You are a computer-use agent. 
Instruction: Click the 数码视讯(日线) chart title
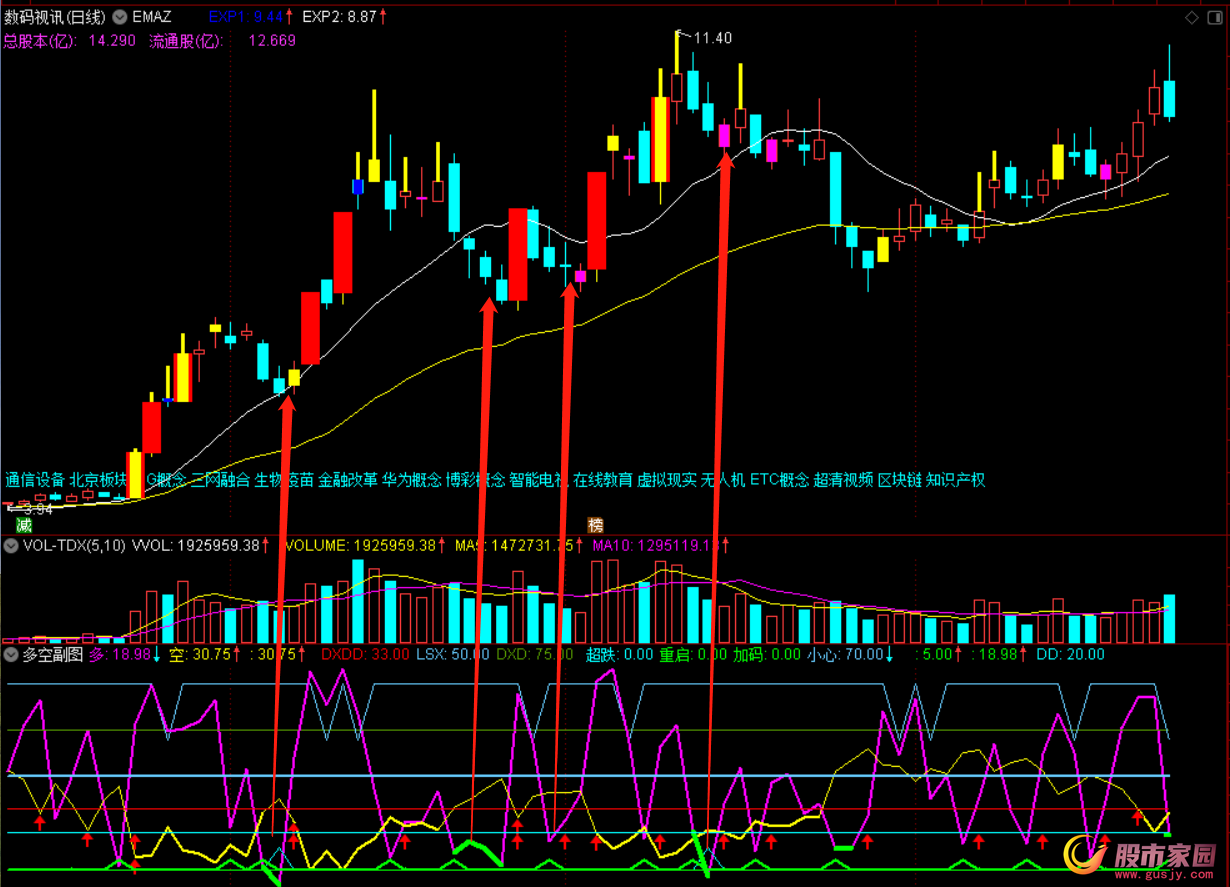click(x=54, y=17)
